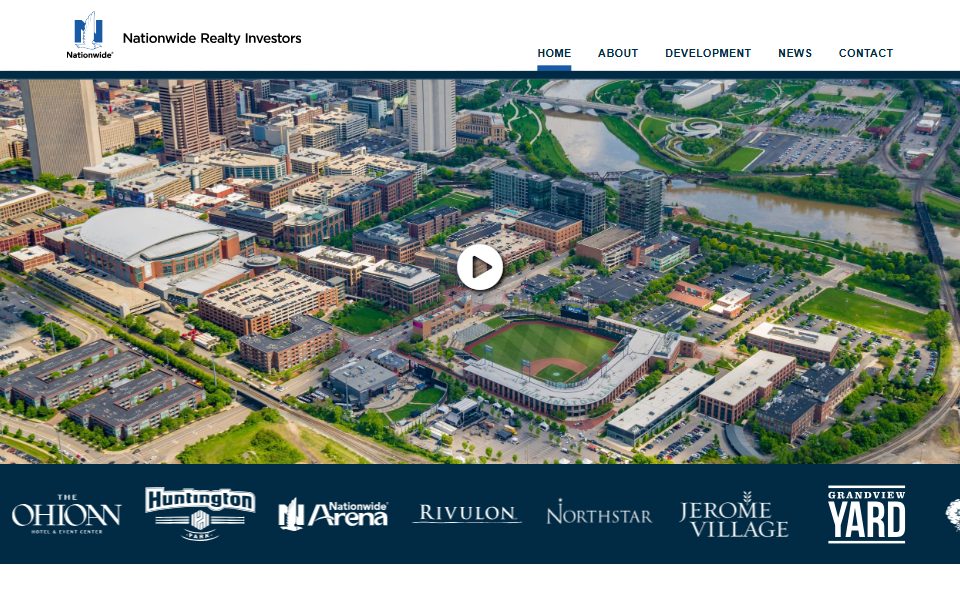Screen dimensions: 960x600
Task: Open the About menu item
Action: (x=618, y=53)
